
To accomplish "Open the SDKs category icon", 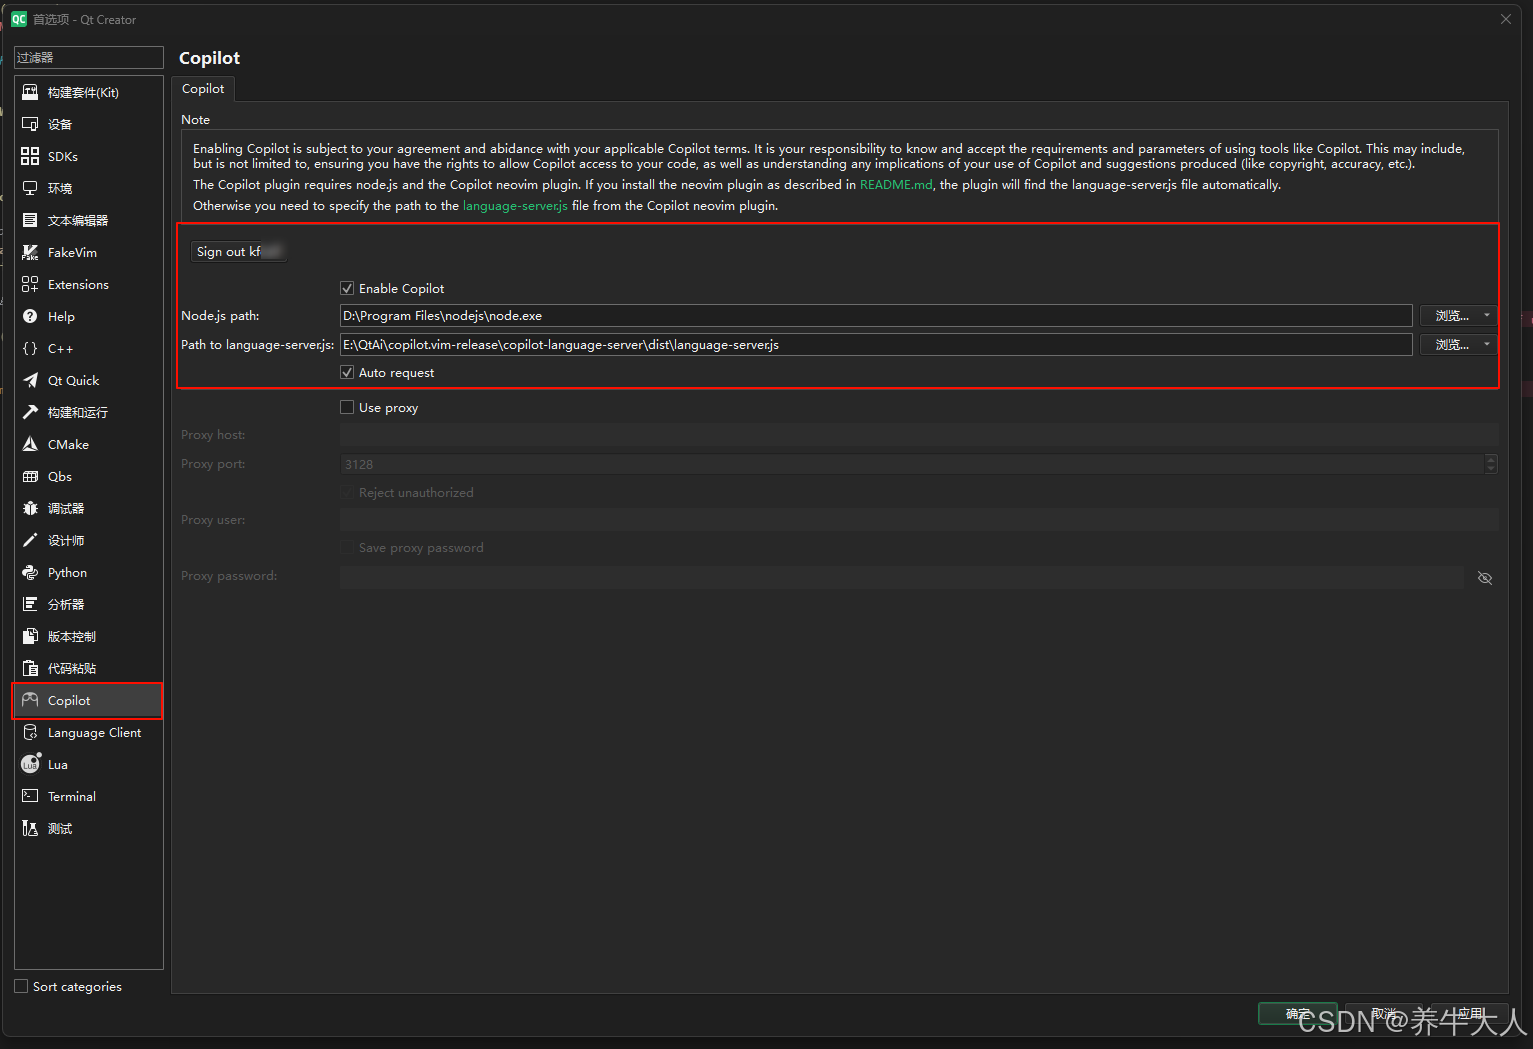I will (30, 156).
